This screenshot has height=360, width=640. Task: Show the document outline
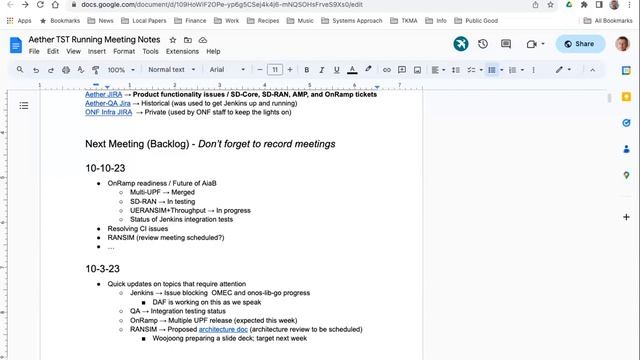tap(24, 106)
